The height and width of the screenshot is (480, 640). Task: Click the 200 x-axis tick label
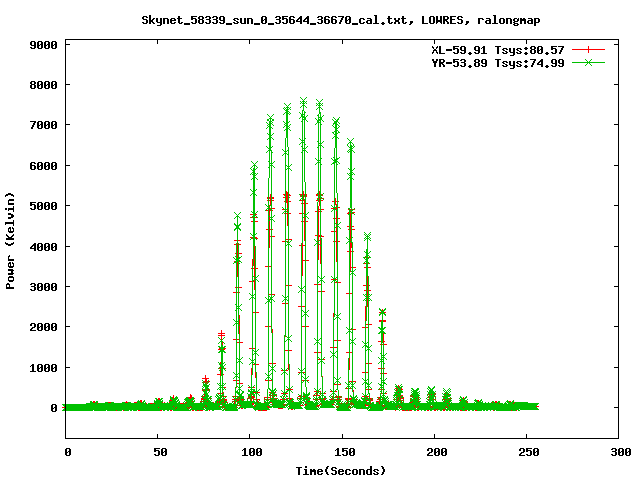click(437, 452)
